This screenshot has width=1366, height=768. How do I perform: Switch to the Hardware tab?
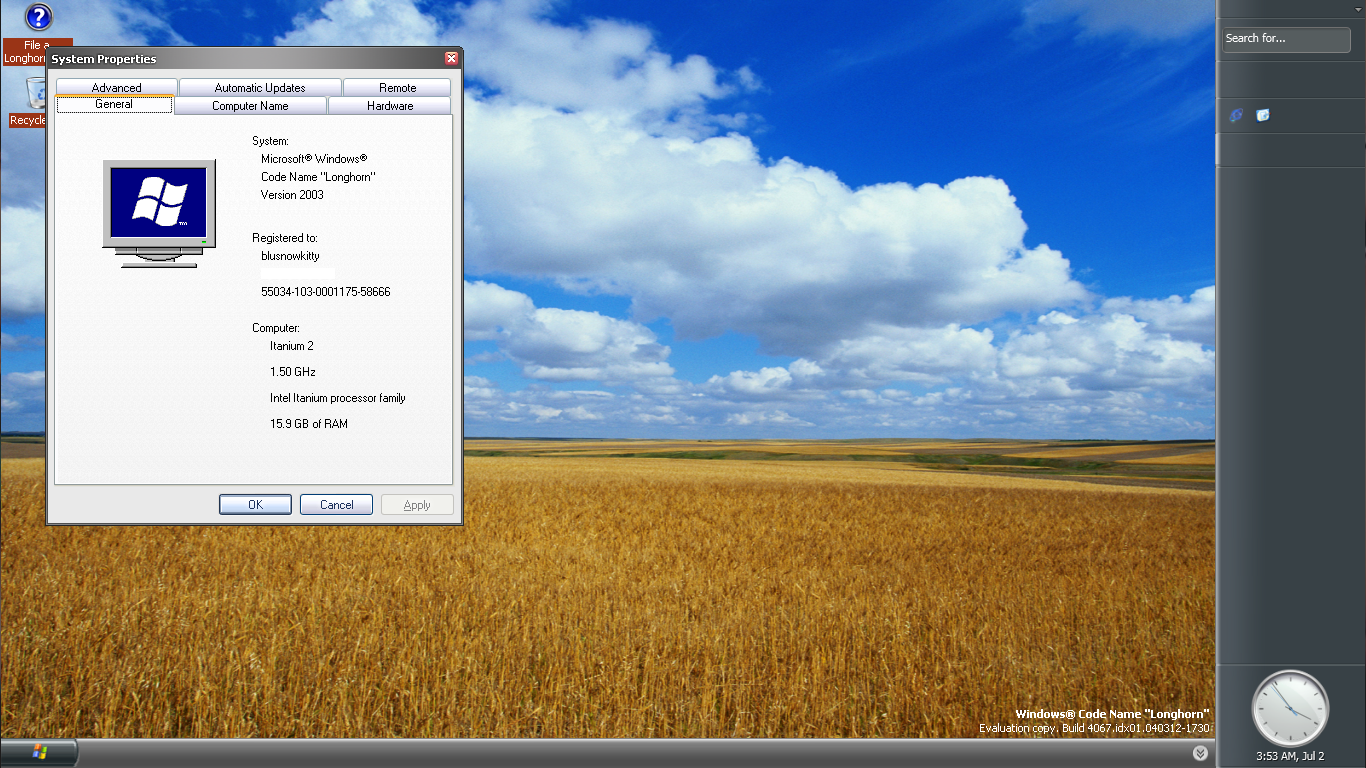(x=390, y=105)
